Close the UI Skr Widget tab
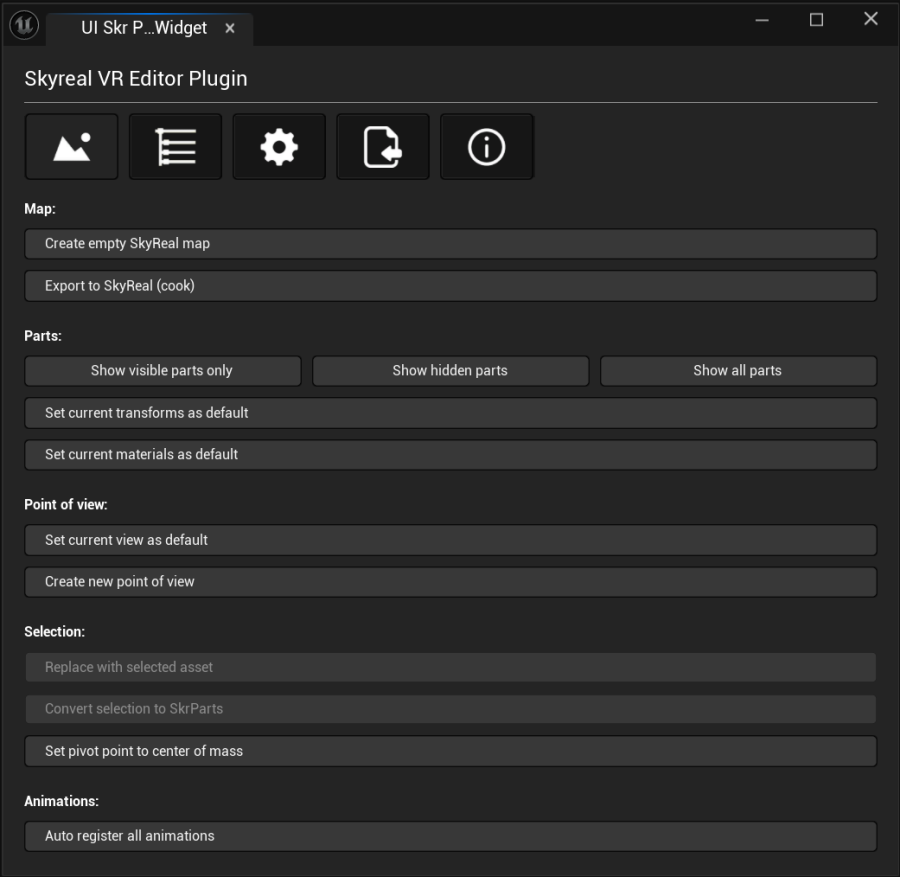Screen dimensions: 900x877 click(230, 29)
